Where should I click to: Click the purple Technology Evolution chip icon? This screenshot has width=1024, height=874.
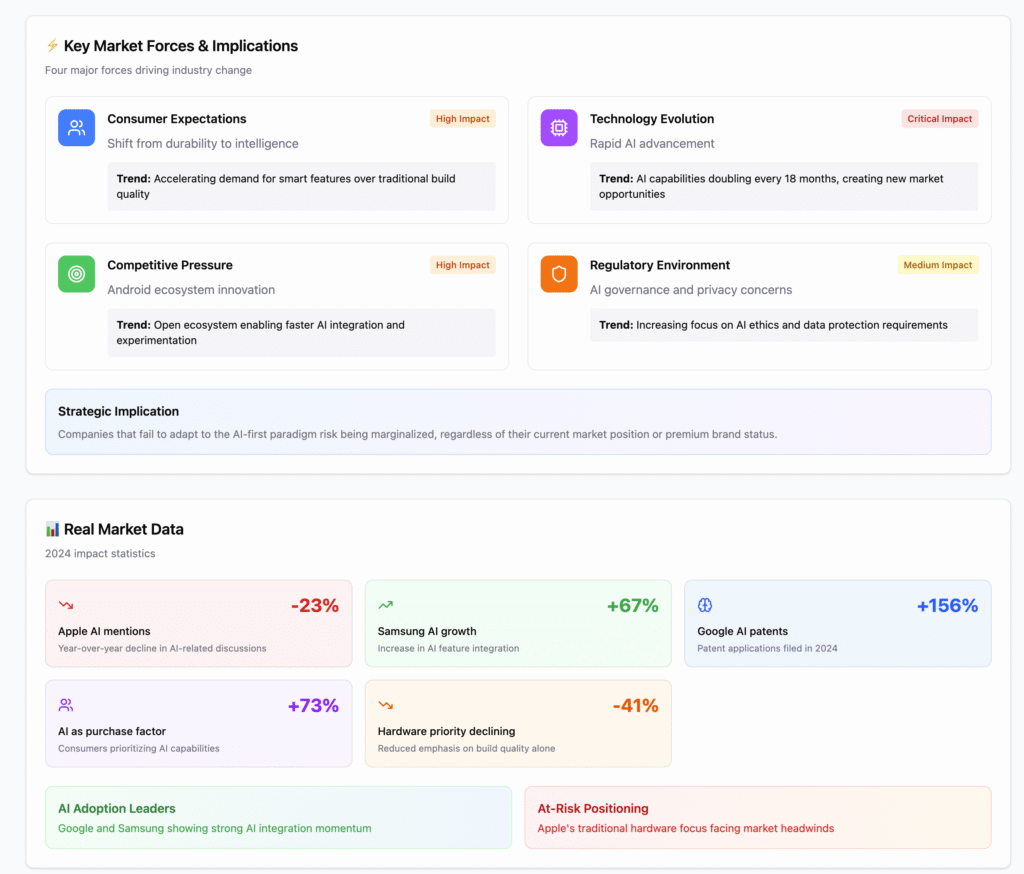tap(559, 127)
